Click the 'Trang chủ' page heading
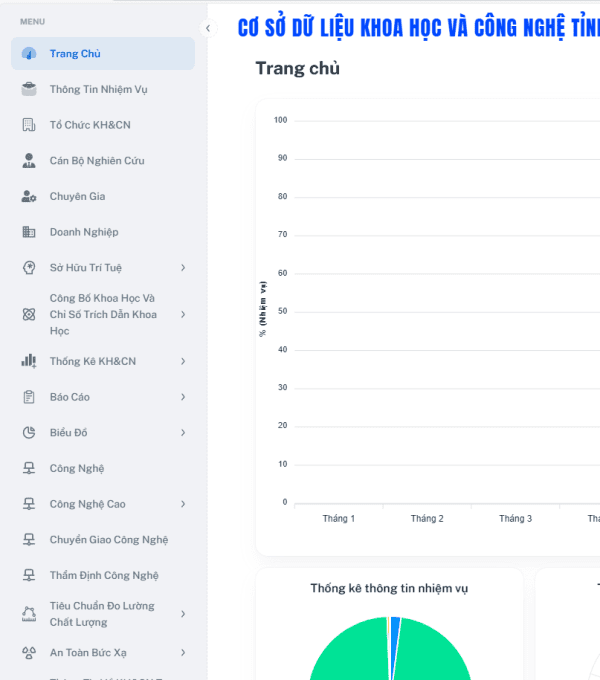Image resolution: width=600 pixels, height=680 pixels. pyautogui.click(x=297, y=69)
